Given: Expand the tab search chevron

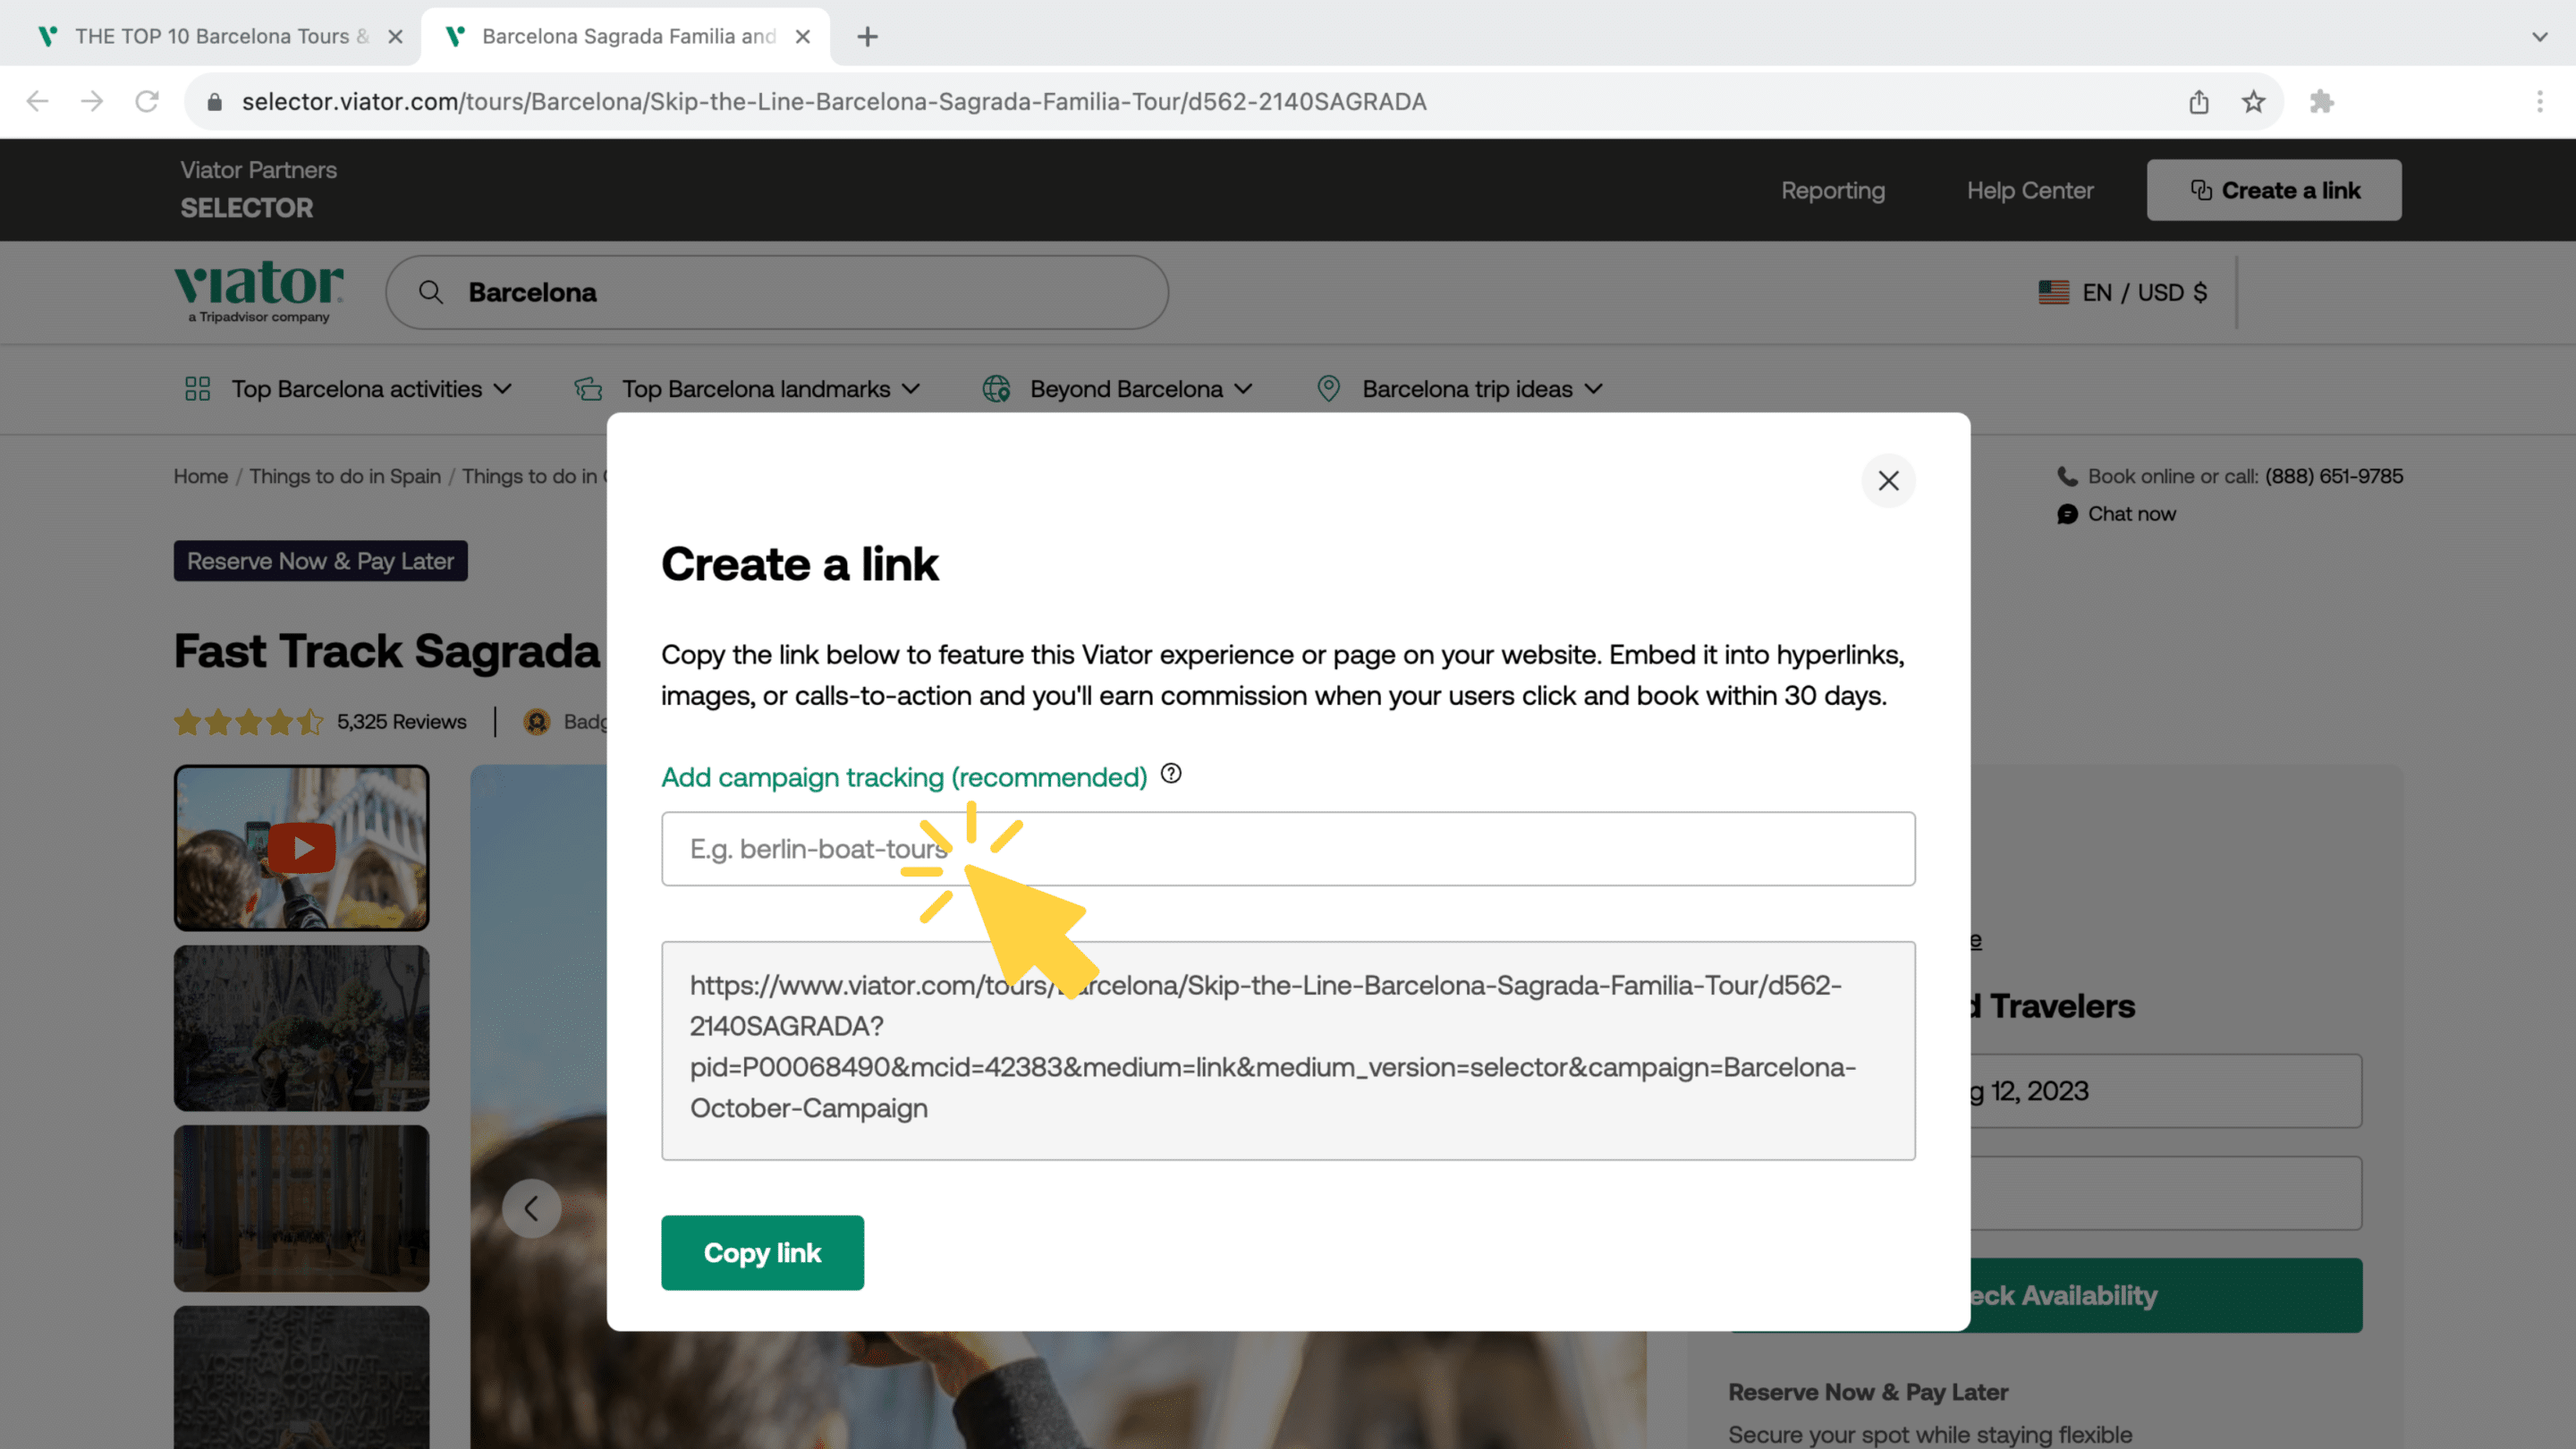Looking at the screenshot, I should 2539,37.
